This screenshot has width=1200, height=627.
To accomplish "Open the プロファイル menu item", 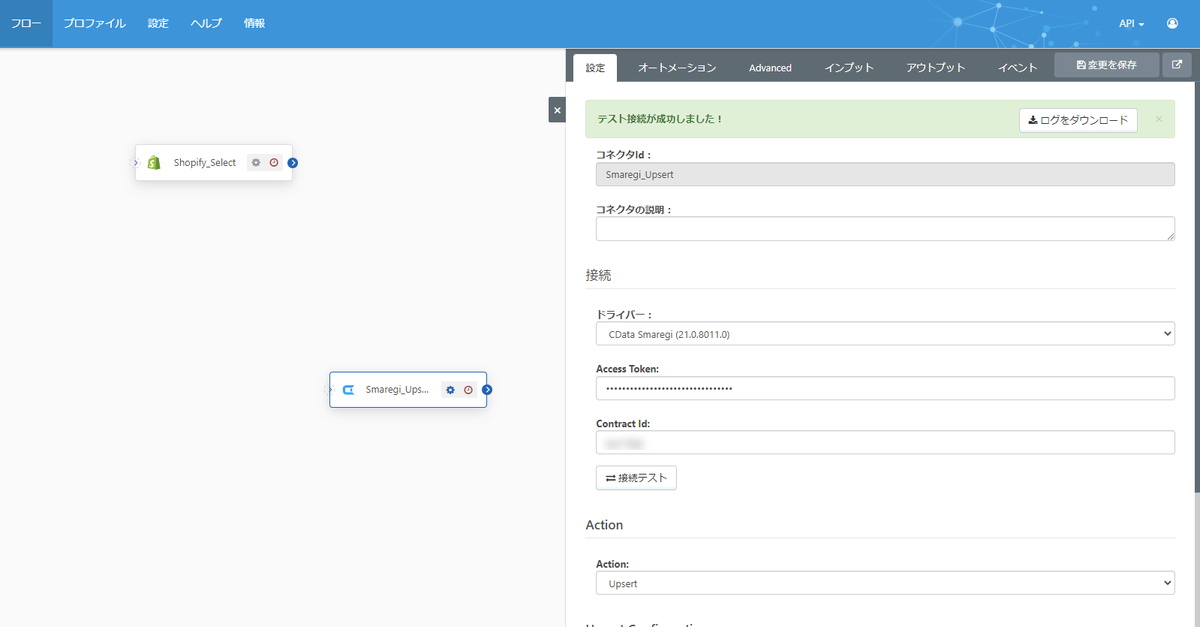I will [x=94, y=23].
